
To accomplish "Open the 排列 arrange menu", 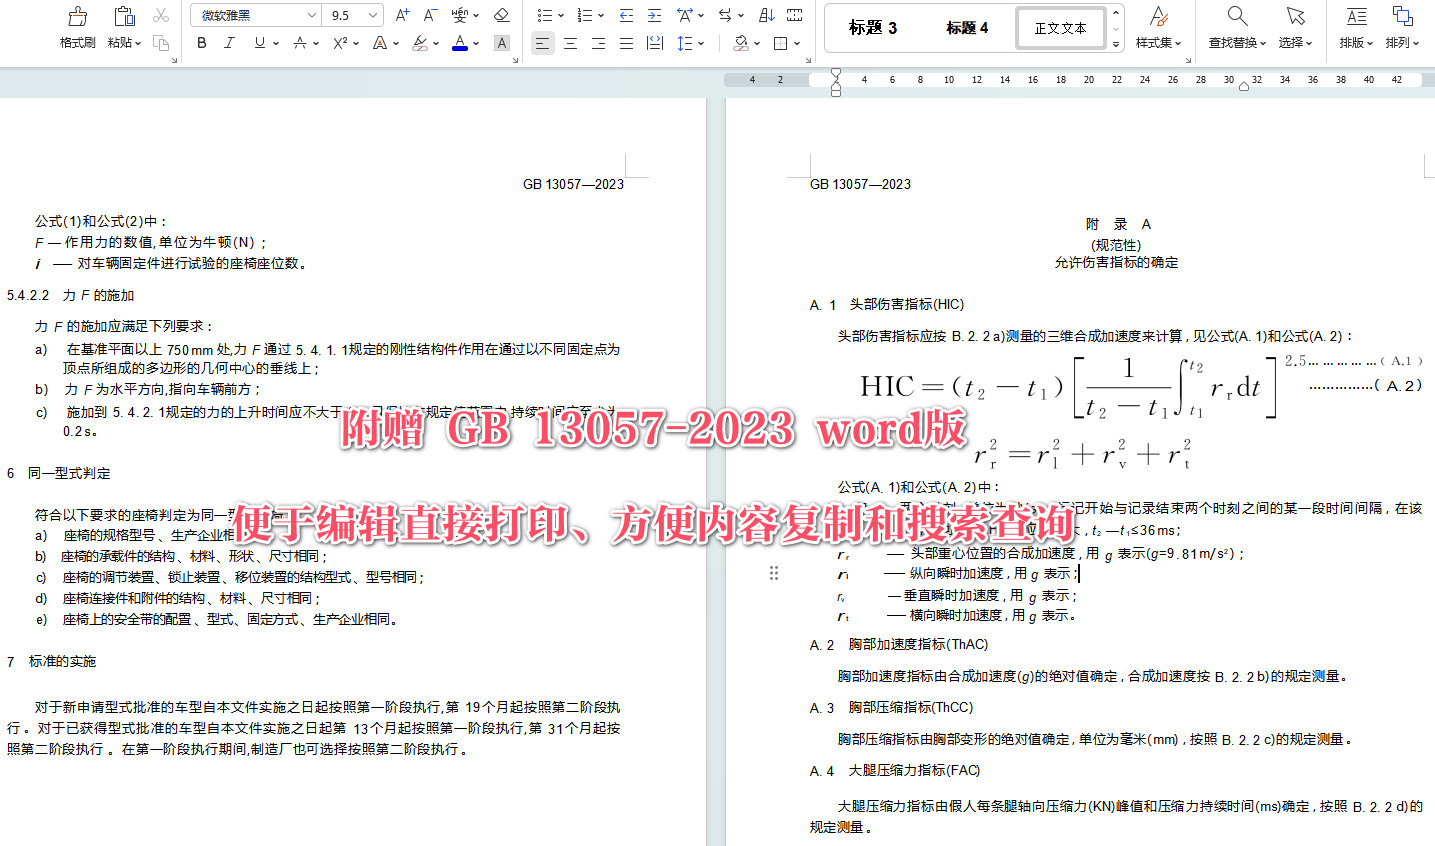I will point(1402,27).
